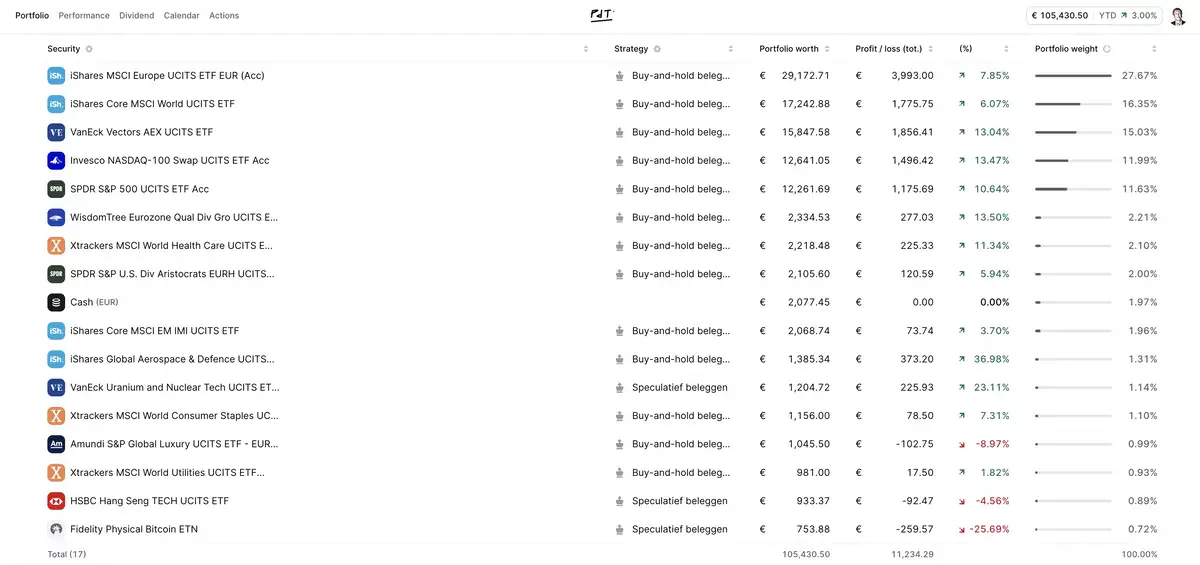Image resolution: width=1200 pixels, height=565 pixels.
Task: Open user profile avatar in top right
Action: coord(1177,16)
